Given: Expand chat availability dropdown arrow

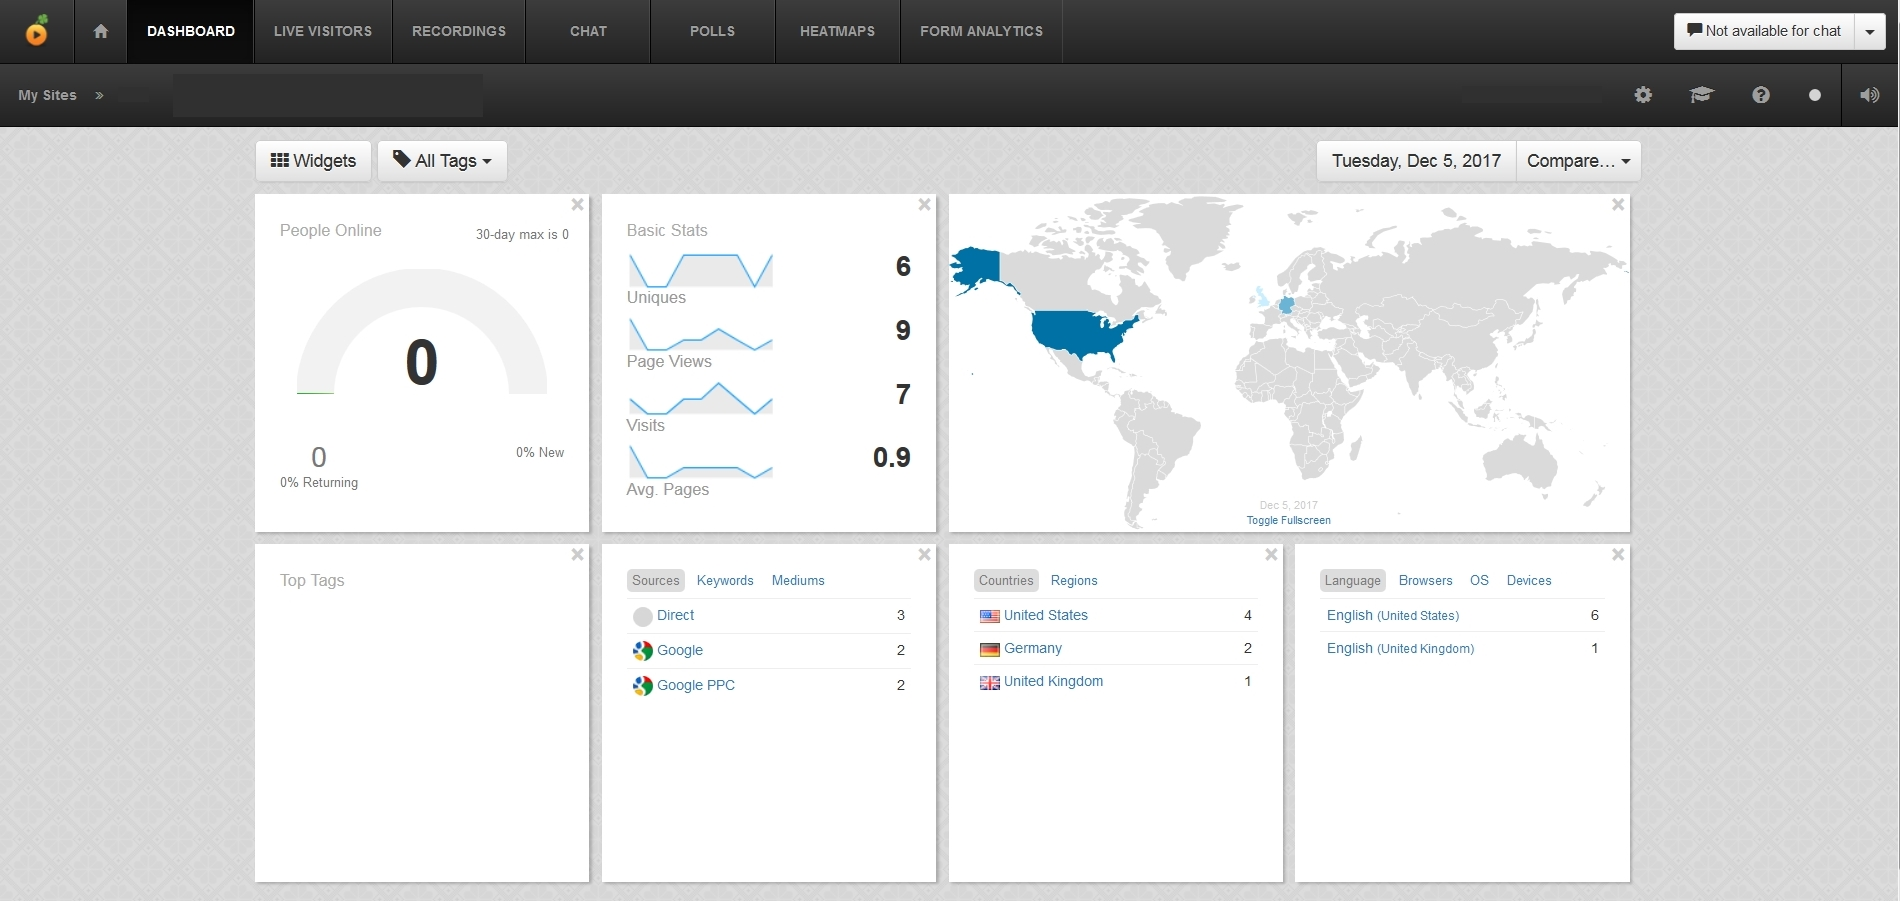Looking at the screenshot, I should click(x=1870, y=31).
